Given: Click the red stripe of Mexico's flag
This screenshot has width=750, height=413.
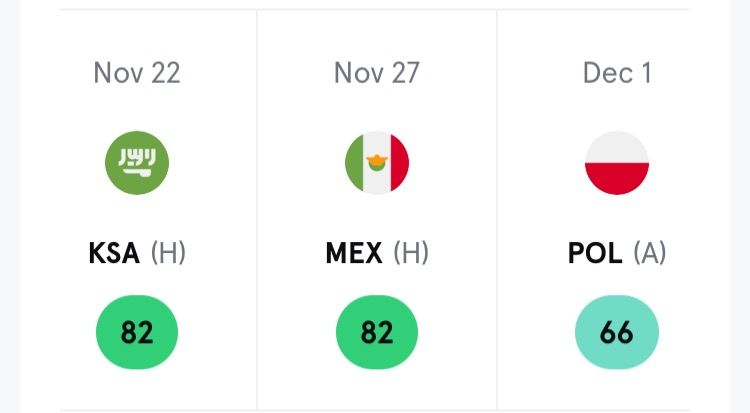Looking at the screenshot, I should [400, 162].
